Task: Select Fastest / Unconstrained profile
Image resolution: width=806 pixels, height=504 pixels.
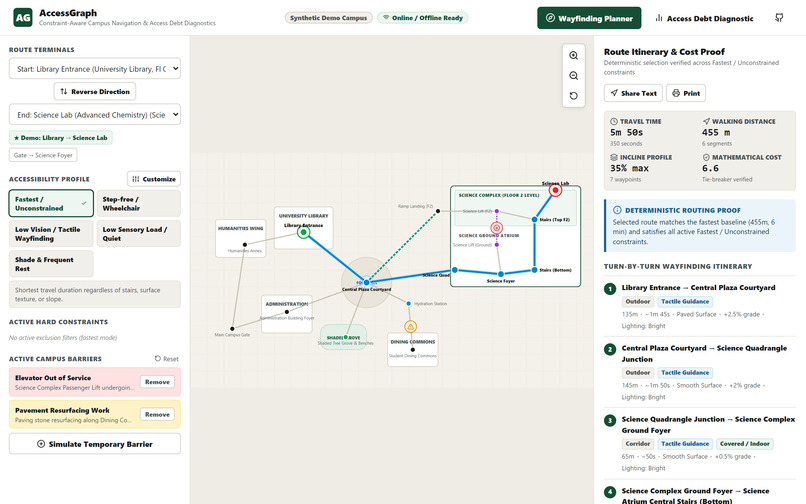Action: pos(51,203)
